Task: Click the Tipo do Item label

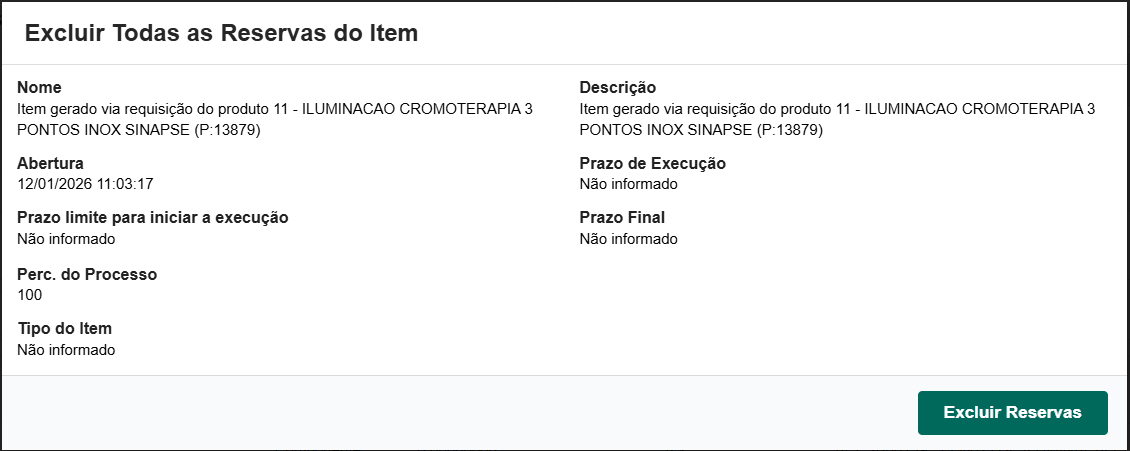Action: (64, 329)
